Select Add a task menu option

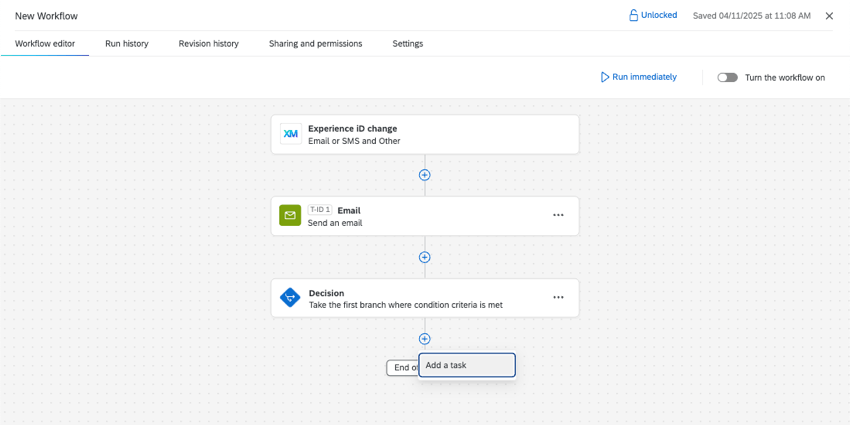pyautogui.click(x=467, y=365)
